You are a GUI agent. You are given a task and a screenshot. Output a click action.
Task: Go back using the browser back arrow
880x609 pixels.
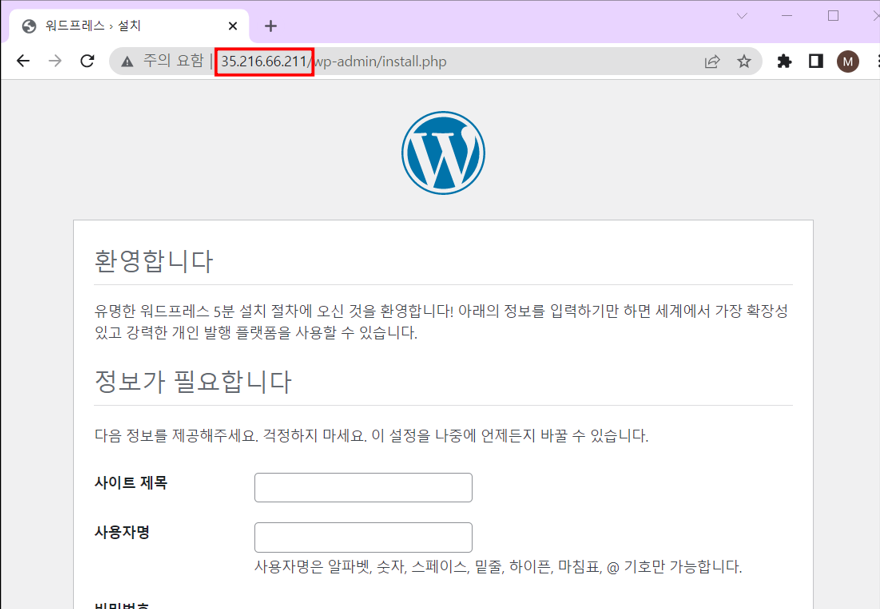point(23,61)
